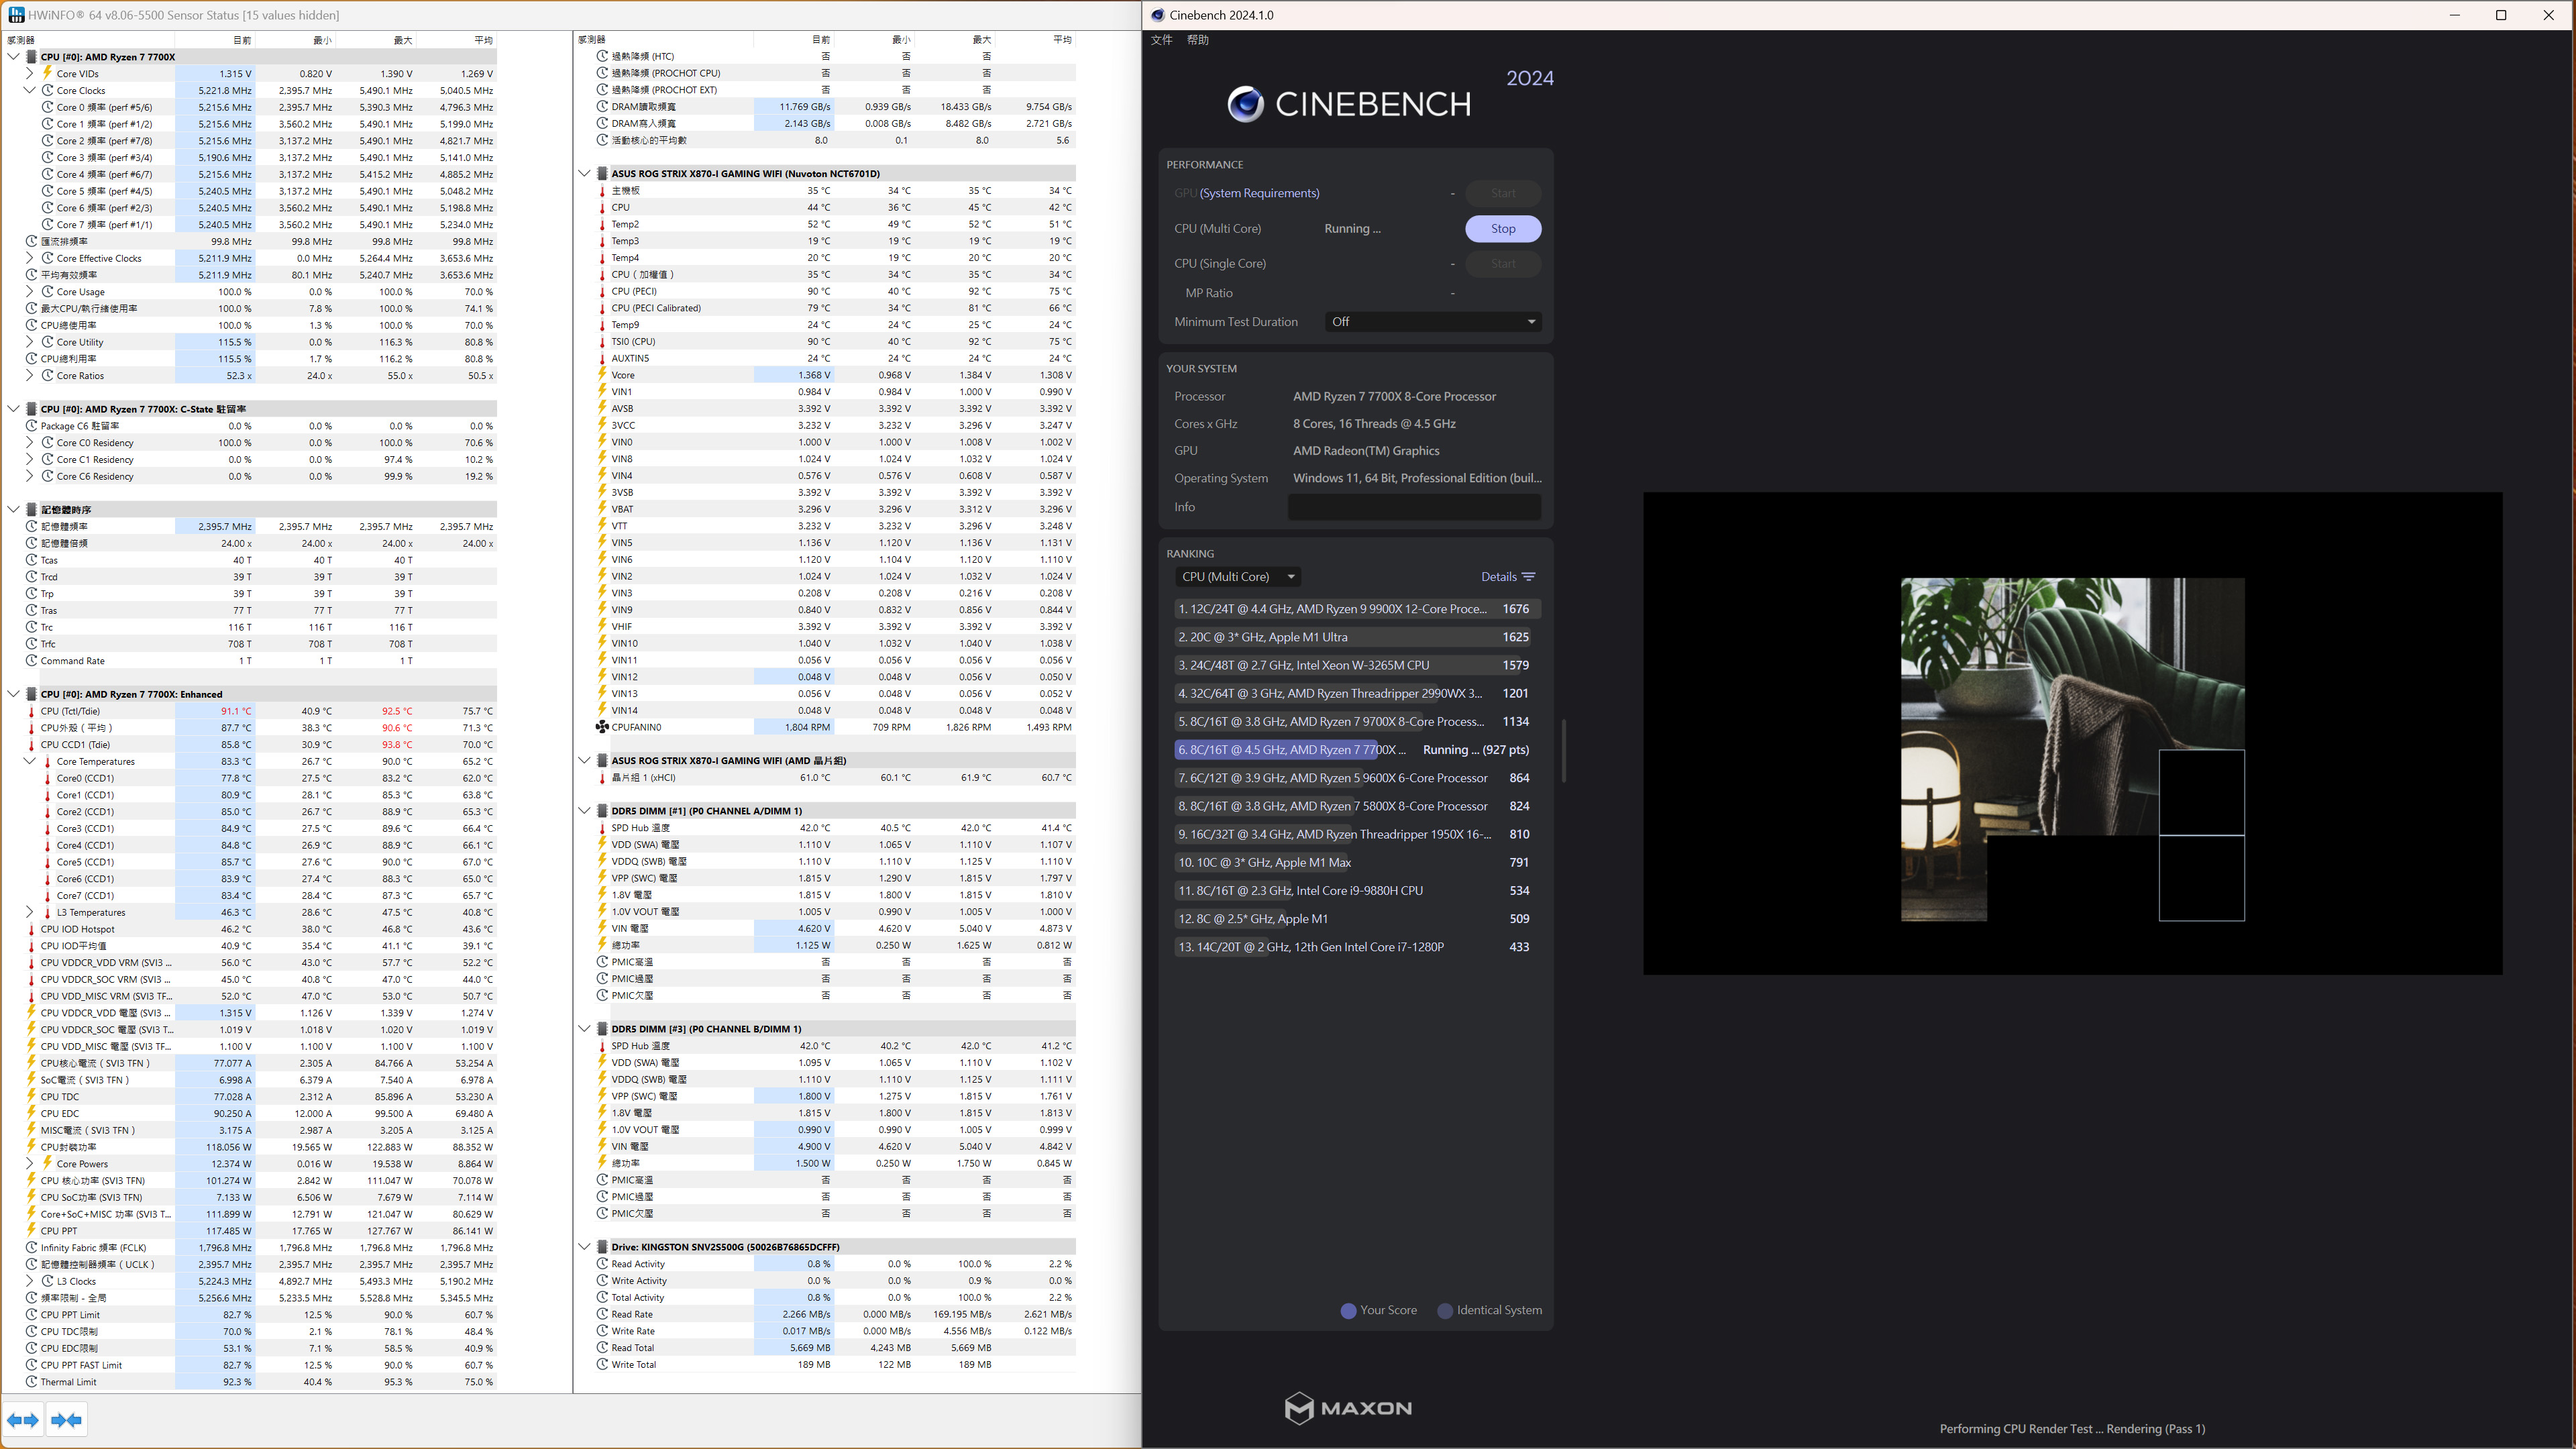Click the HWiNFO title bar app icon

pyautogui.click(x=16, y=15)
